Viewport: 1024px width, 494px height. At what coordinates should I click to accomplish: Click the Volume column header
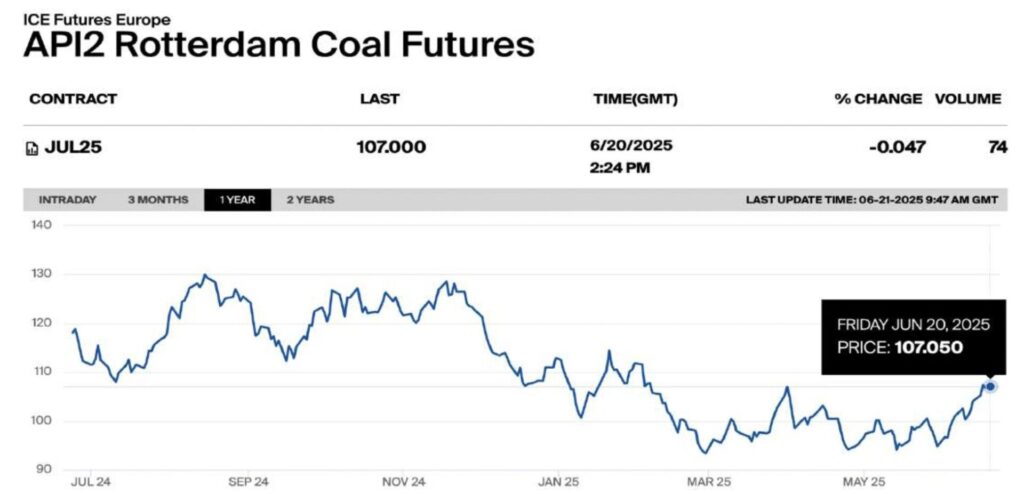(967, 99)
